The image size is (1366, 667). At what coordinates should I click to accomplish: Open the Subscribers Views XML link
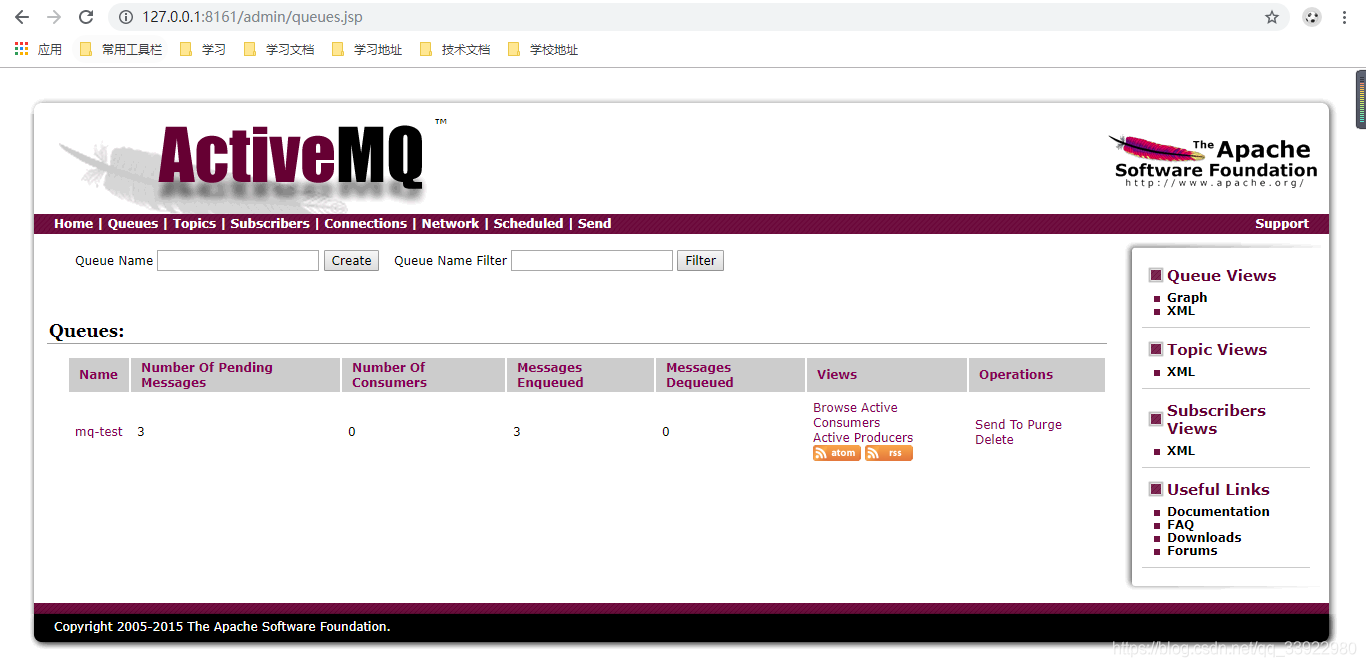click(x=1181, y=451)
